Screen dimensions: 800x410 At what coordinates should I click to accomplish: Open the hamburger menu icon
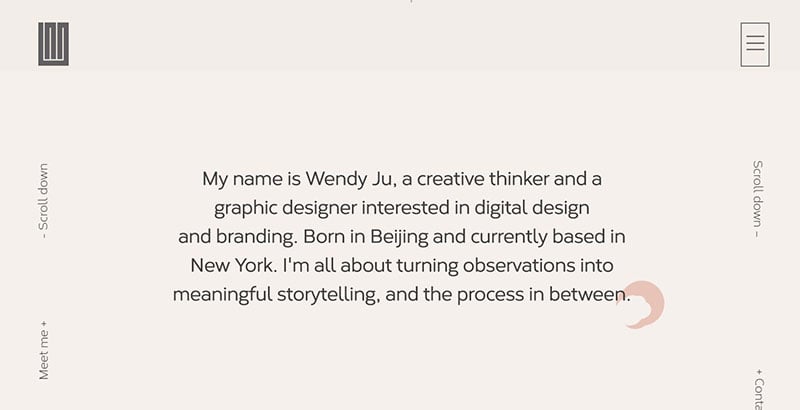pyautogui.click(x=755, y=44)
